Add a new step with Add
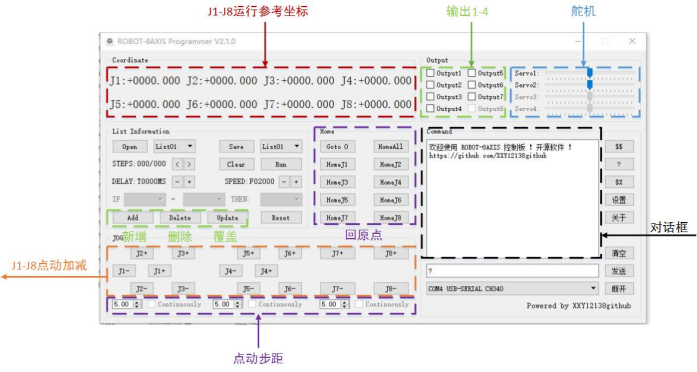 click(133, 218)
